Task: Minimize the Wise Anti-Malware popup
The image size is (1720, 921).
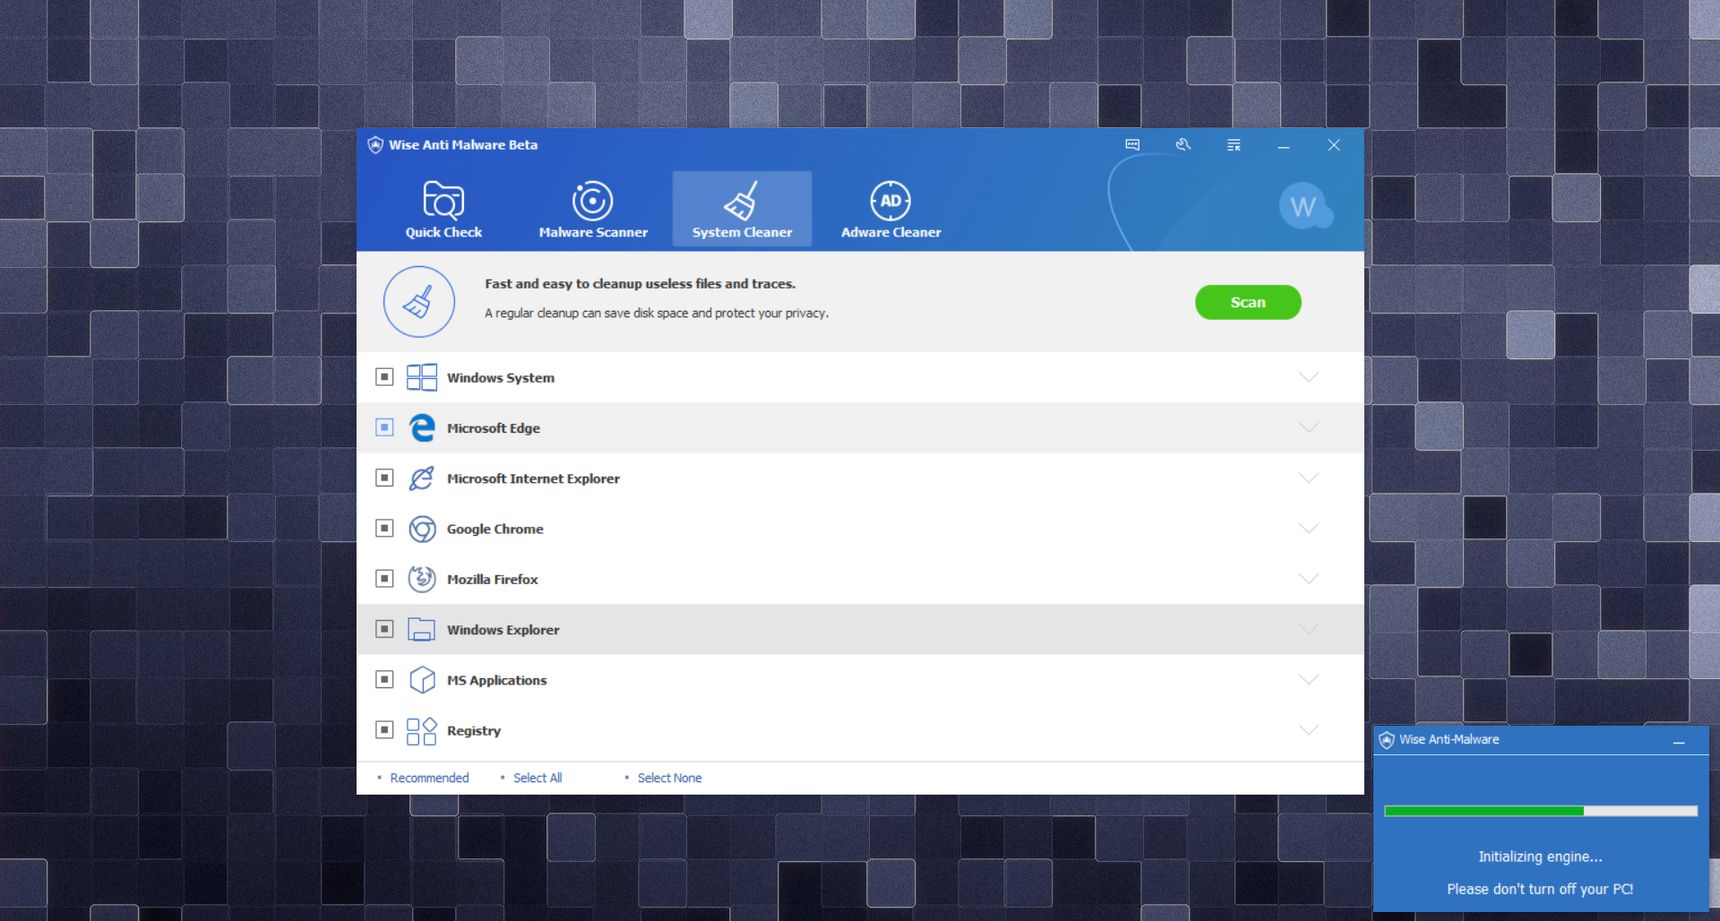Action: [x=1679, y=742]
